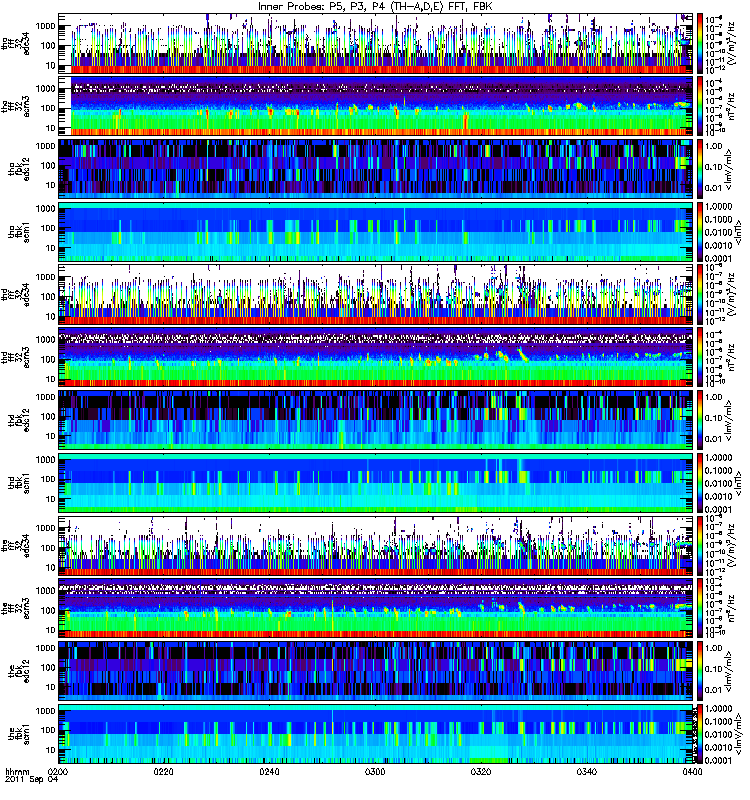
Task: Select the 0400 time axis label
Action: click(x=692, y=772)
